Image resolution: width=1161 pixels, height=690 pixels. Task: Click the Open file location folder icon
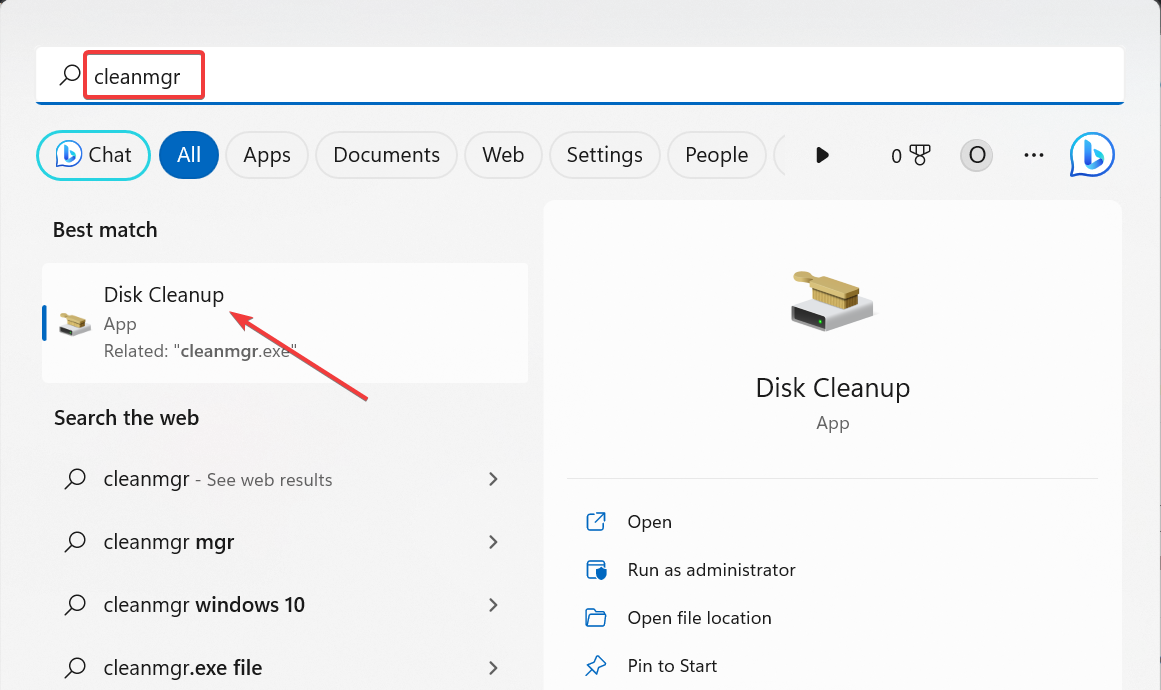click(596, 617)
